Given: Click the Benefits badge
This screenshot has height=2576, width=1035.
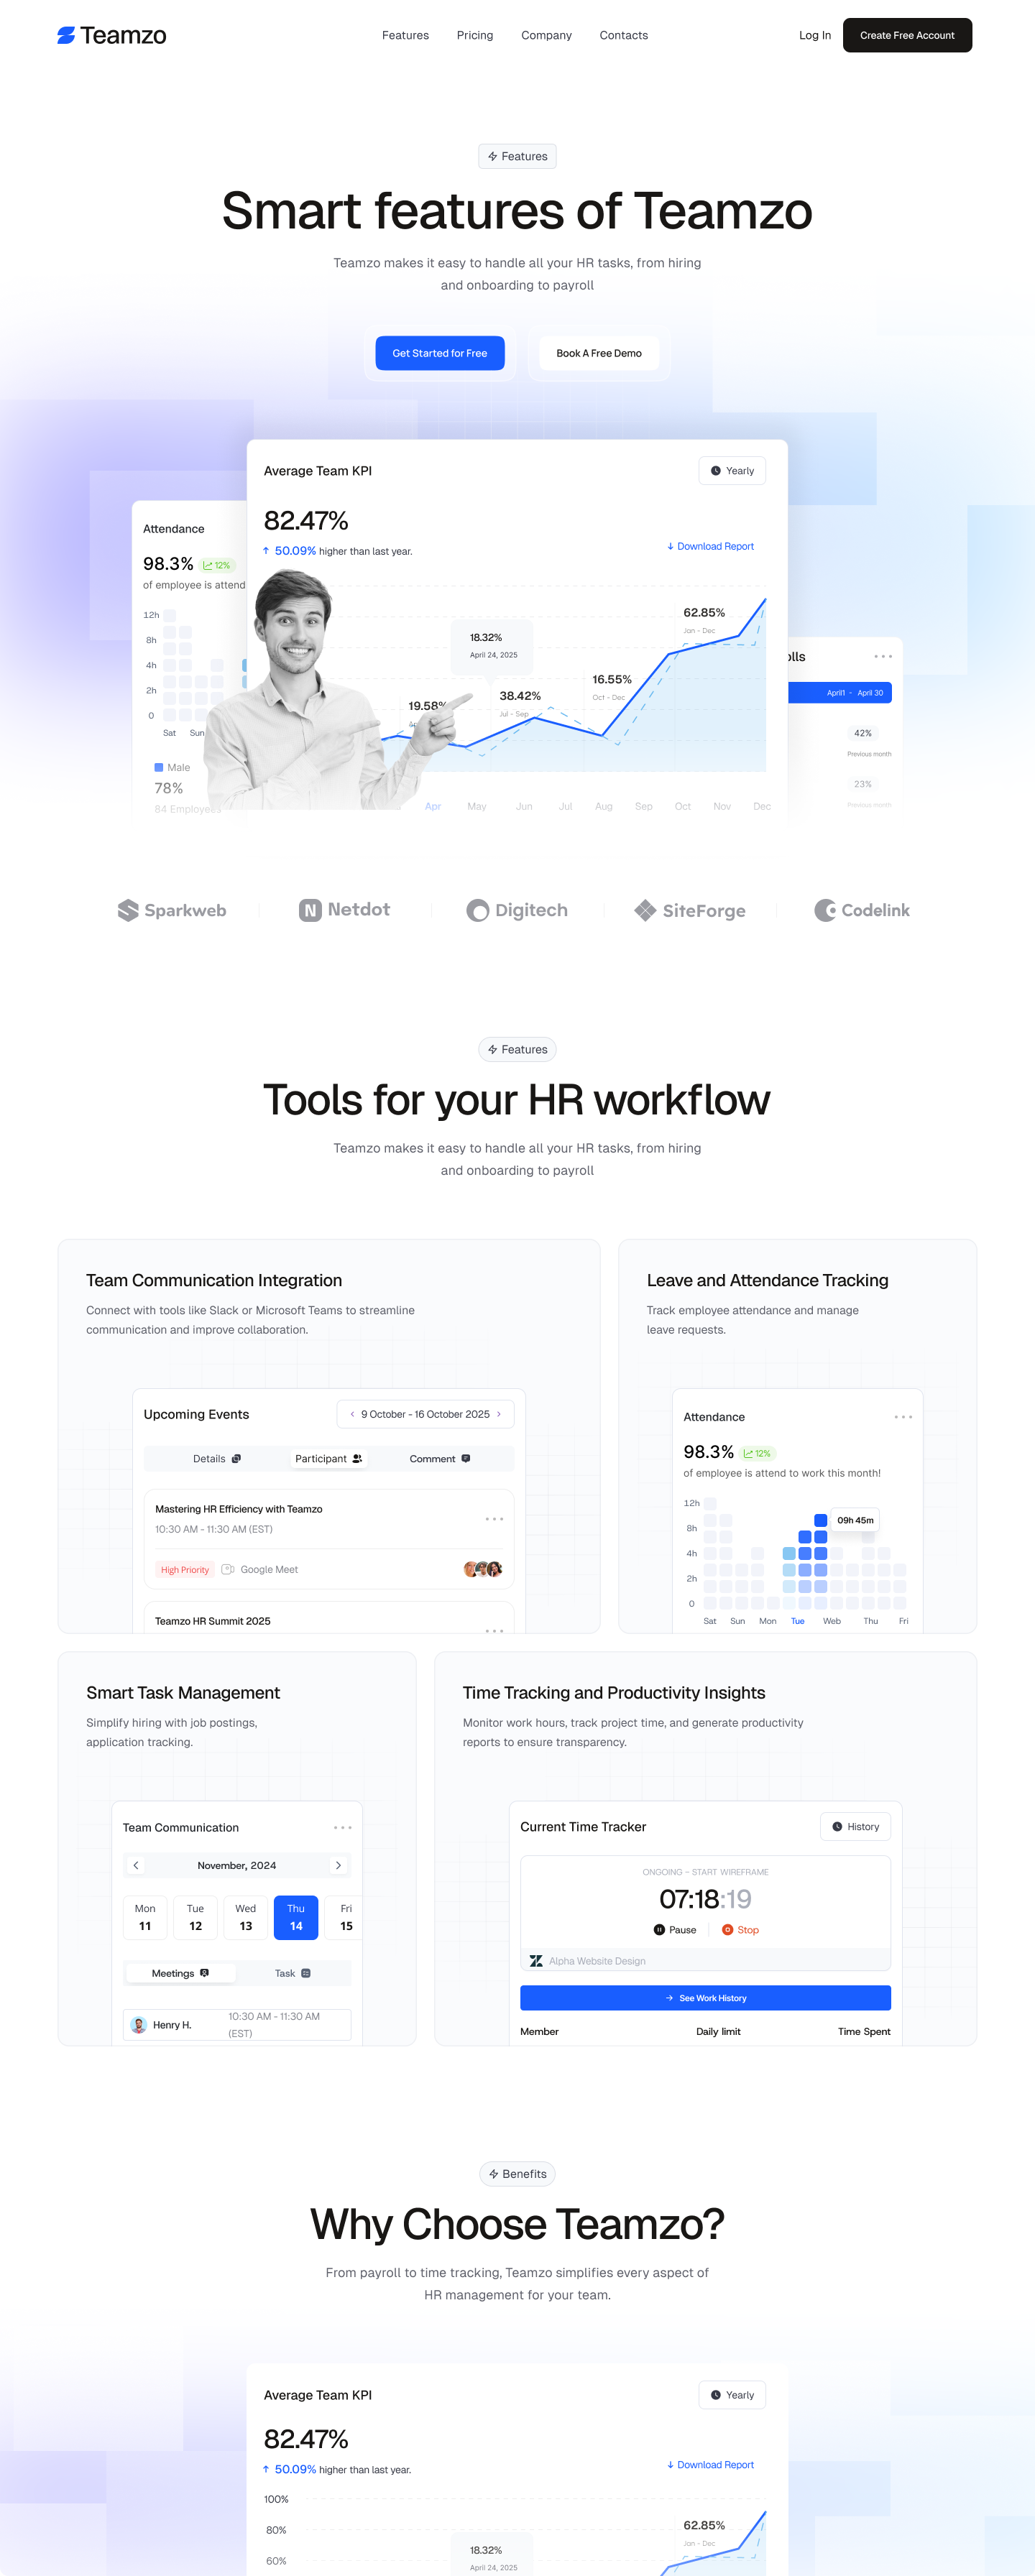Looking at the screenshot, I should (517, 2174).
